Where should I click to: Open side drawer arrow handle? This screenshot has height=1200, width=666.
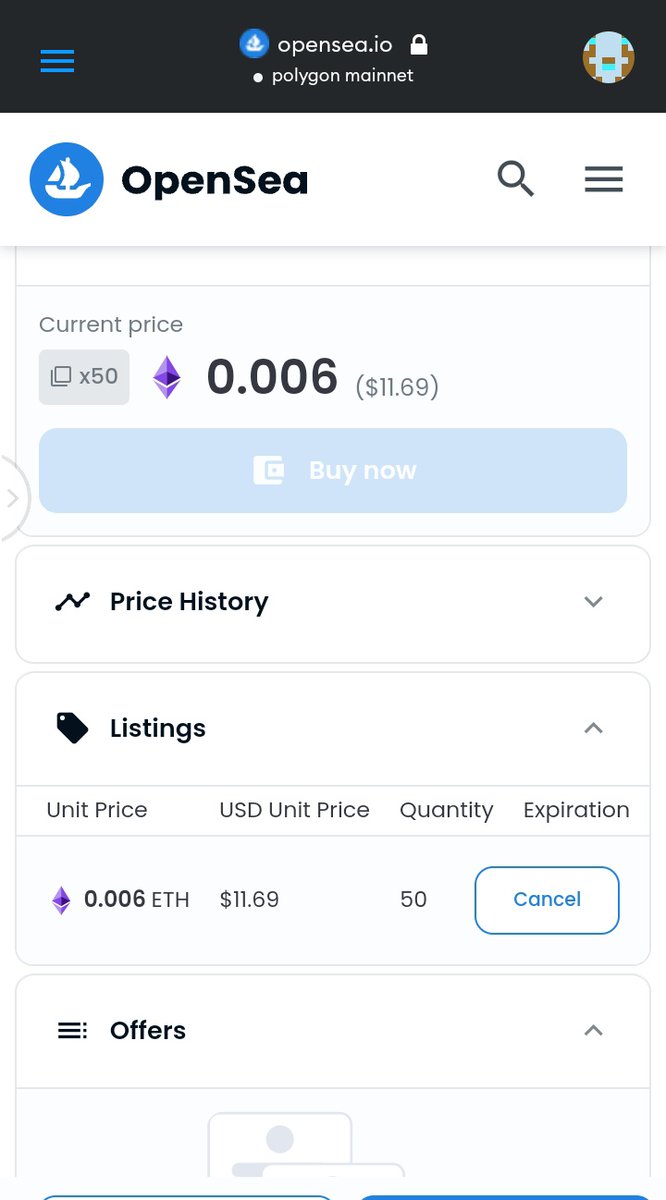(x=12, y=498)
